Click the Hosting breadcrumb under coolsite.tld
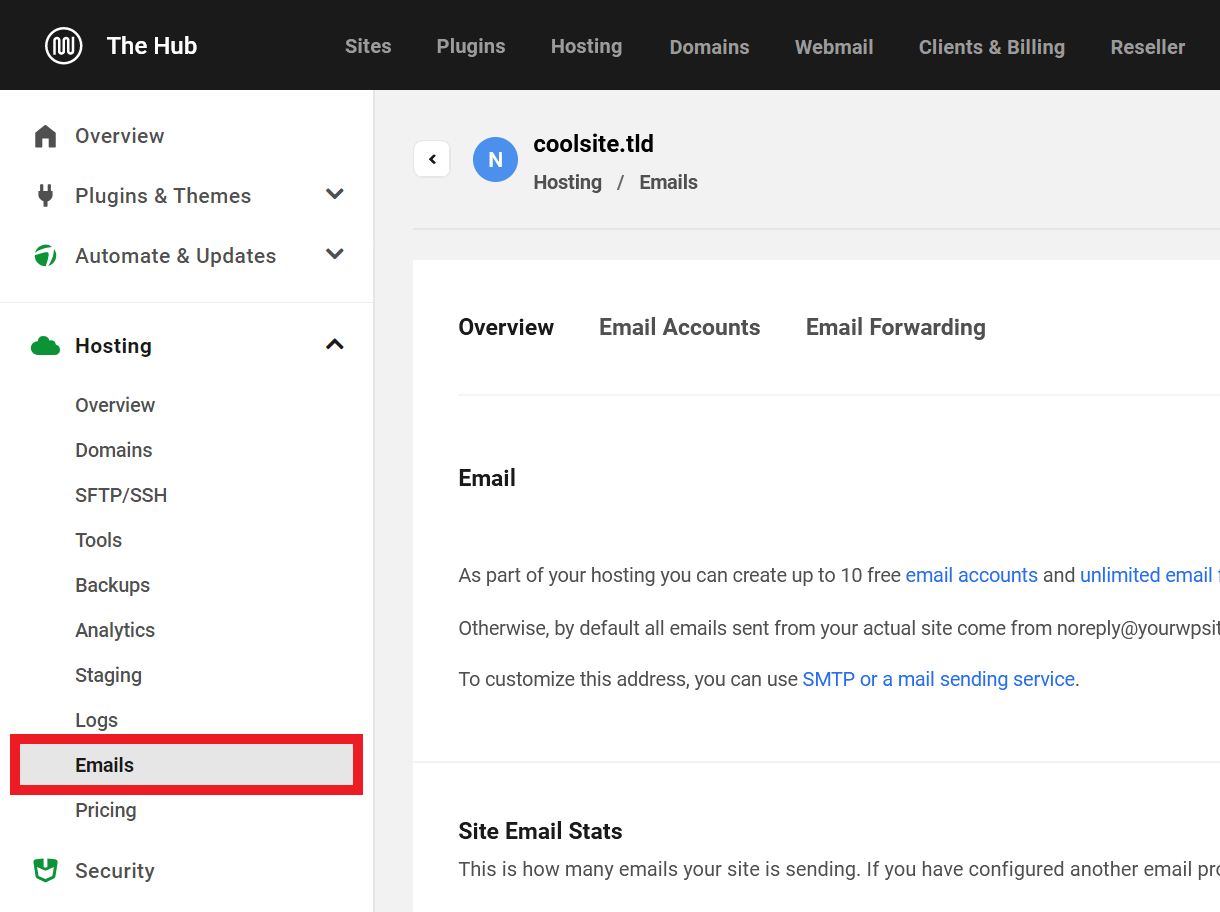The image size is (1220, 912). pos(567,182)
